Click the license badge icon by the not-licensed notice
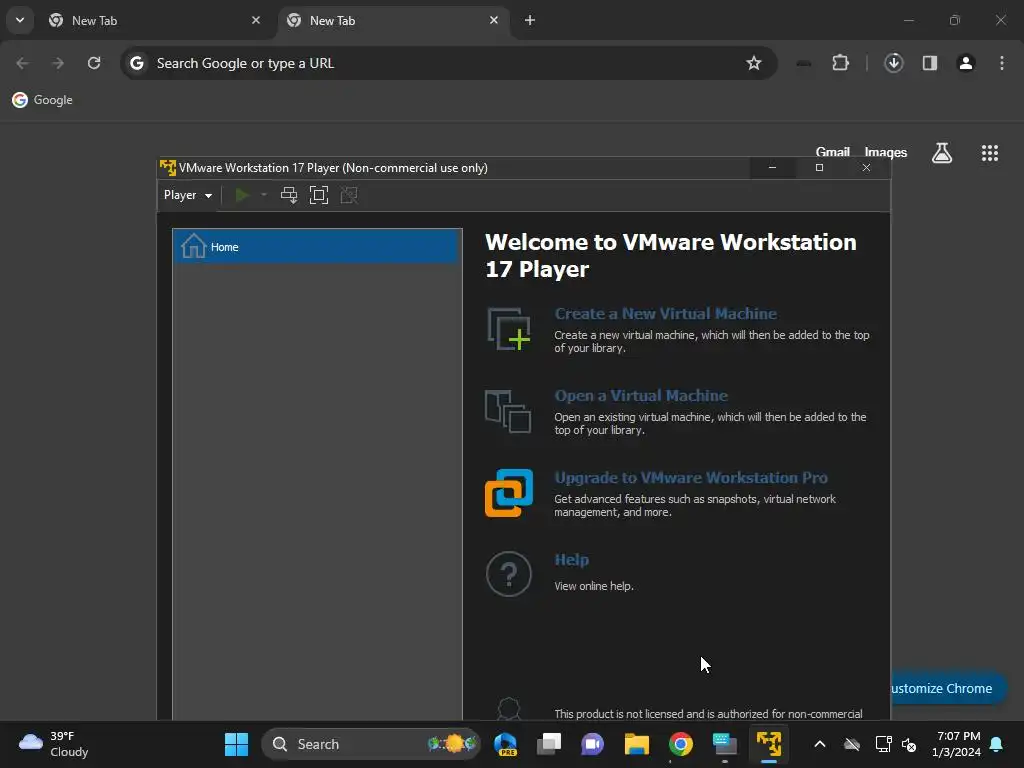This screenshot has width=1024, height=768. (509, 709)
